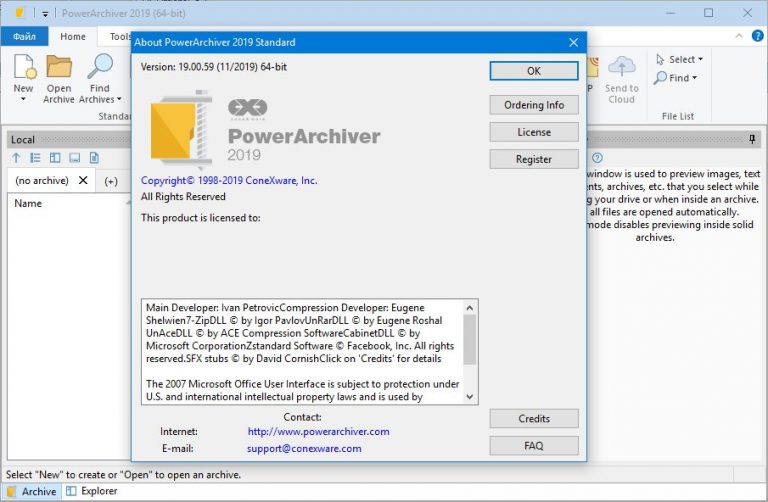Click the Find Archives magnifier icon

(x=100, y=67)
